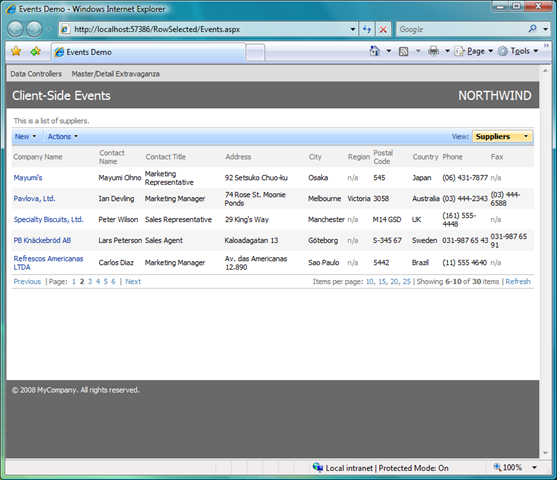The height and width of the screenshot is (480, 557).
Task: Click the magnifier search icon beside Google box
Action: (532, 29)
